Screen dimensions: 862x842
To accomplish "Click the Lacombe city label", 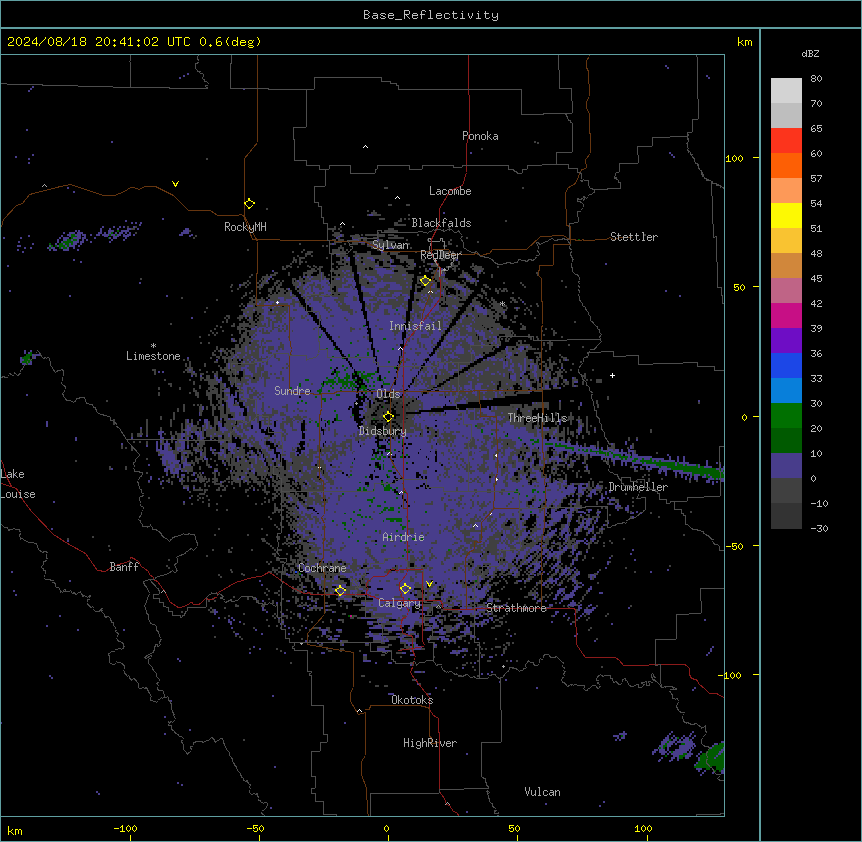I will click(x=450, y=191).
